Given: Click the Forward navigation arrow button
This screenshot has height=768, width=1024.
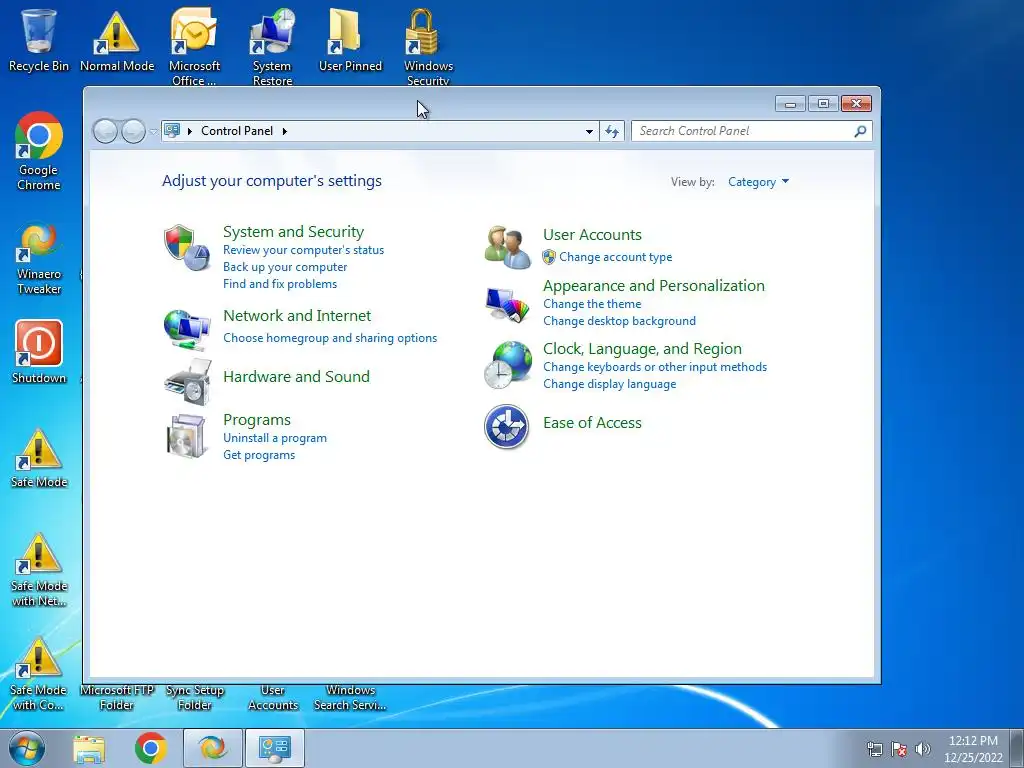Looking at the screenshot, I should (133, 131).
